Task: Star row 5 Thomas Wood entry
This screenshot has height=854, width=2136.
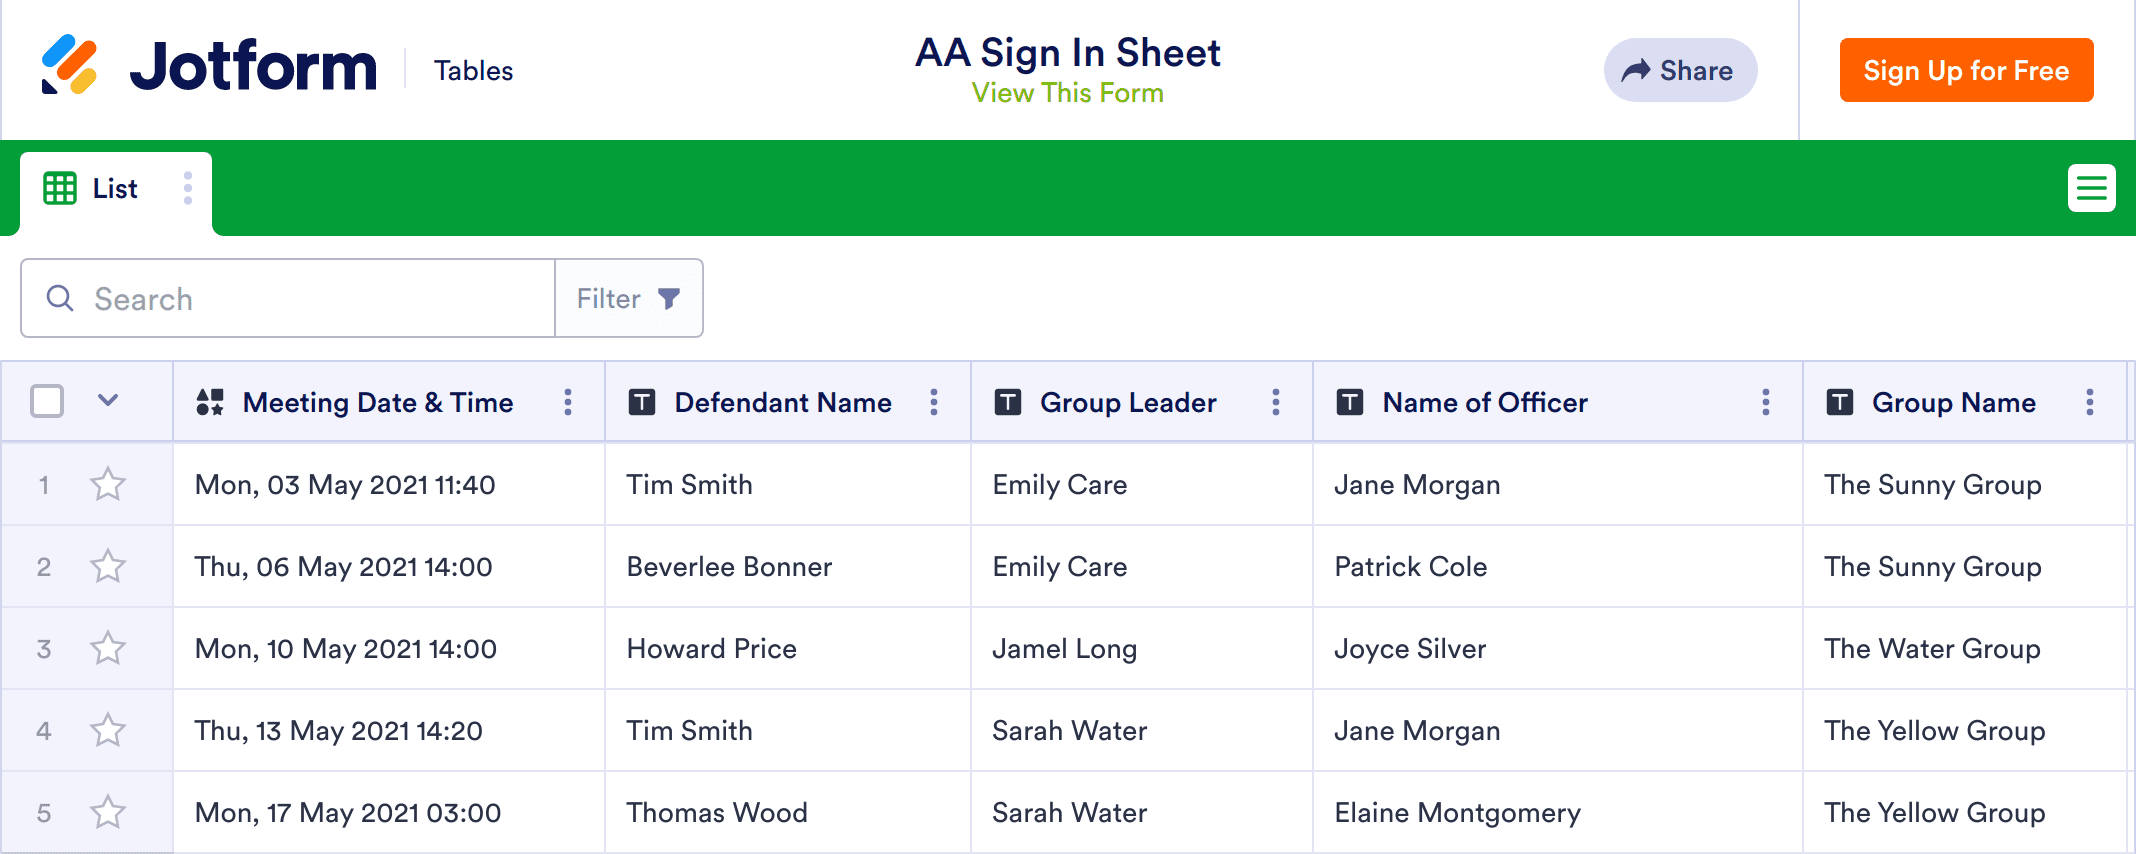Action: (108, 813)
